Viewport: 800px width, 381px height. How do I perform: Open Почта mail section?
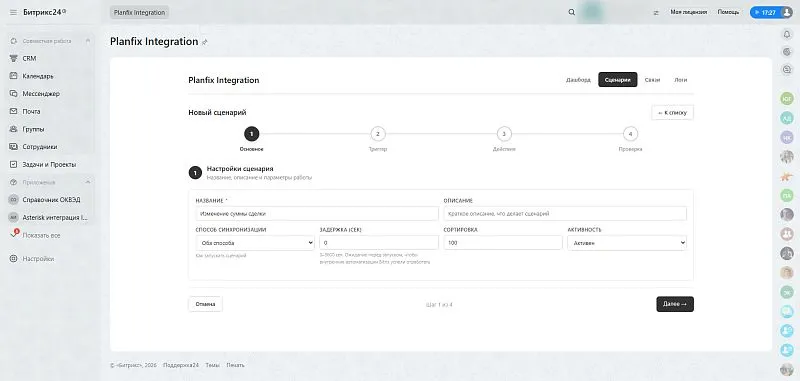pyautogui.click(x=31, y=111)
